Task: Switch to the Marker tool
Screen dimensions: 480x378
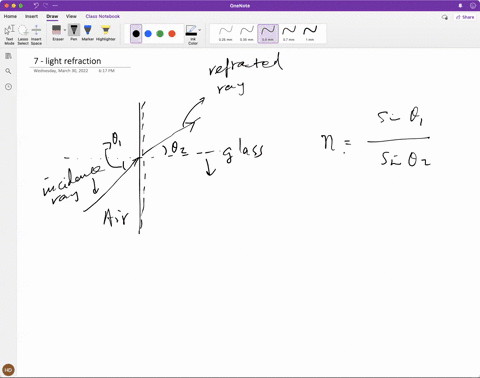Action: coord(88,33)
